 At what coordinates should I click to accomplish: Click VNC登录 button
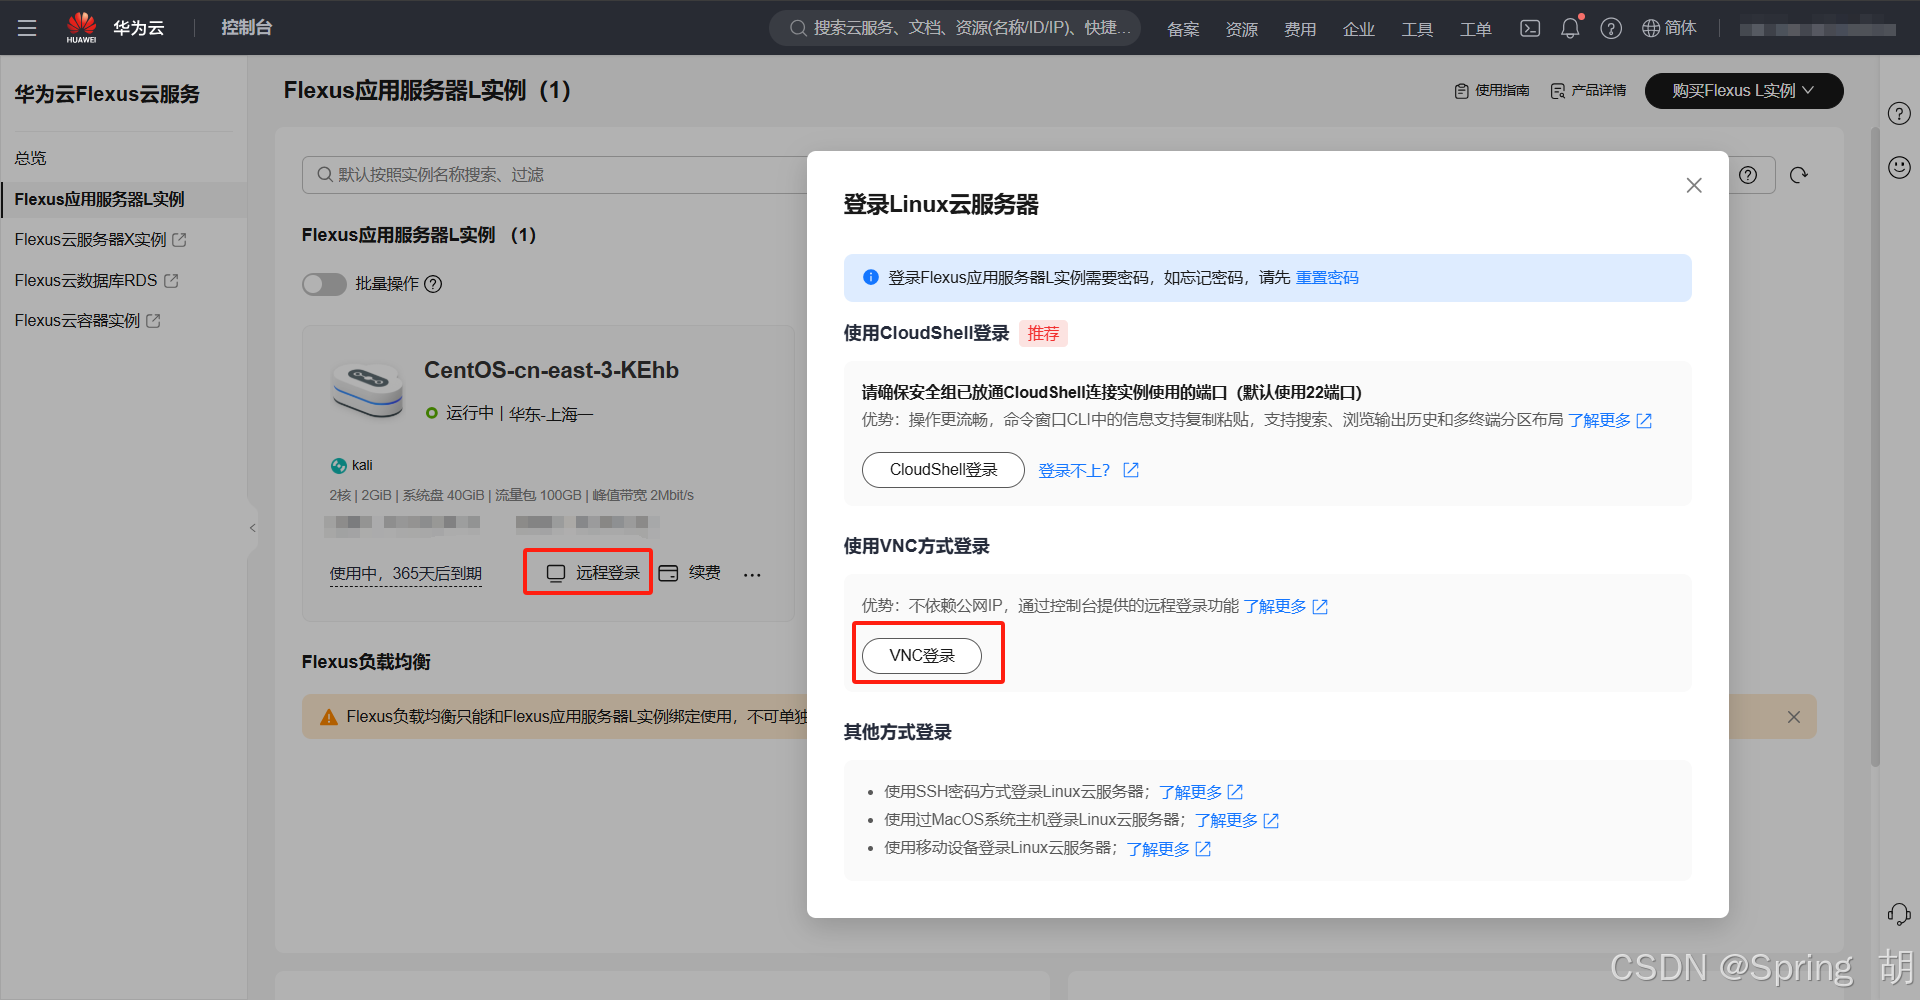[x=922, y=656]
